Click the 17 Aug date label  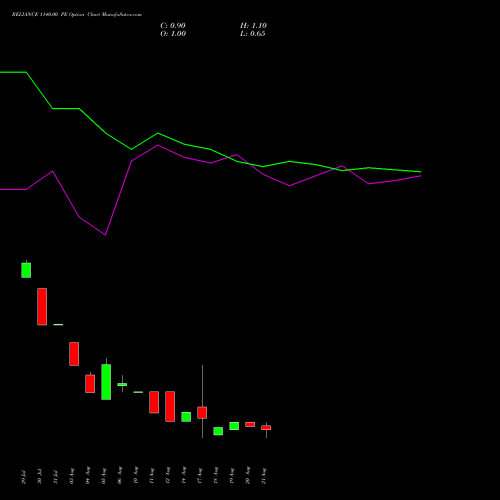point(199,476)
